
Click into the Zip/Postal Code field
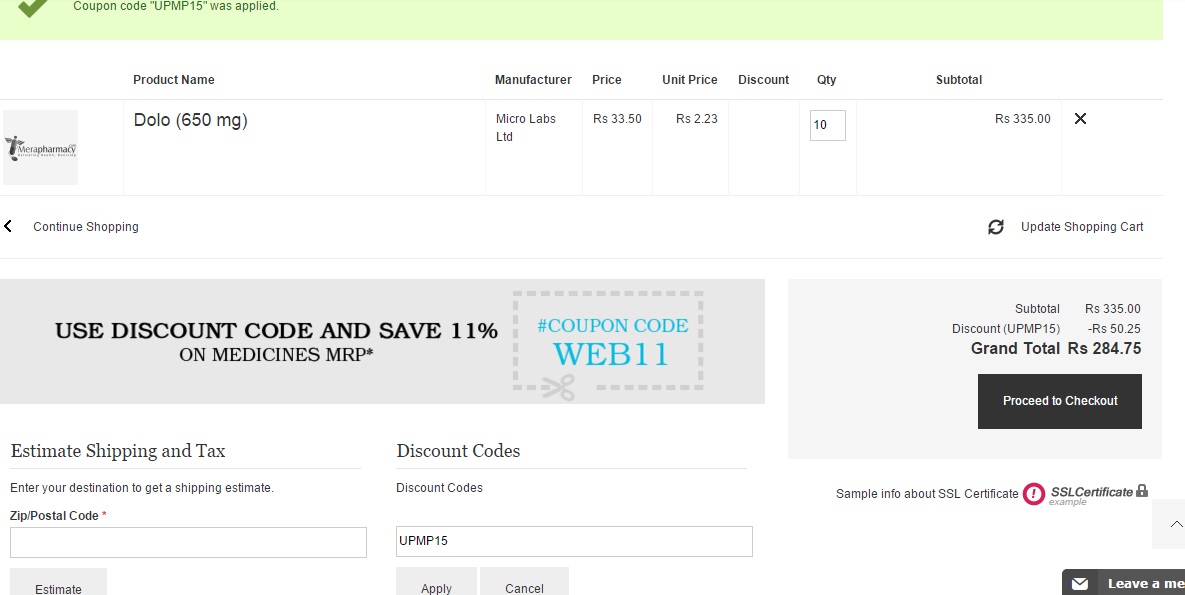coord(188,542)
